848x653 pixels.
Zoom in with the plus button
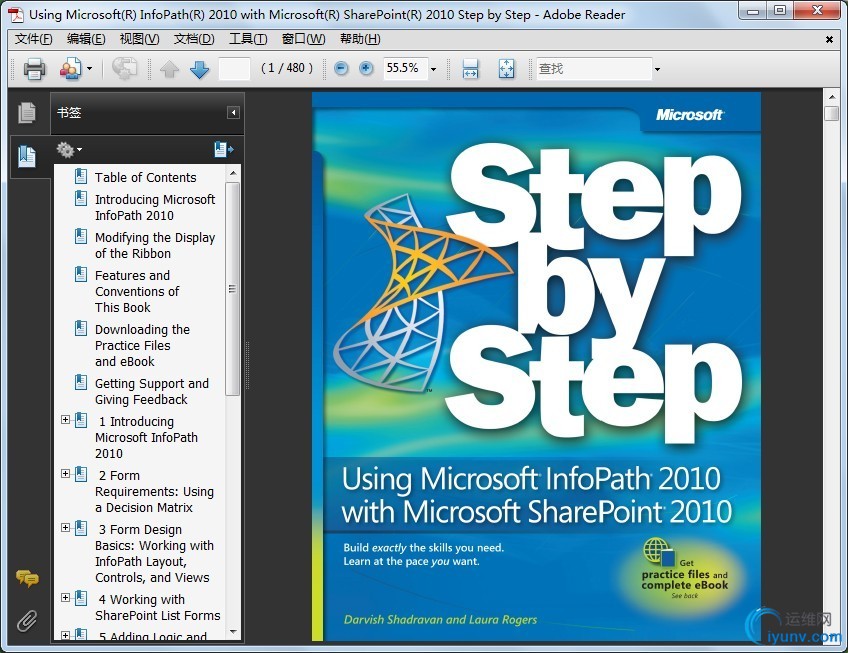point(366,68)
